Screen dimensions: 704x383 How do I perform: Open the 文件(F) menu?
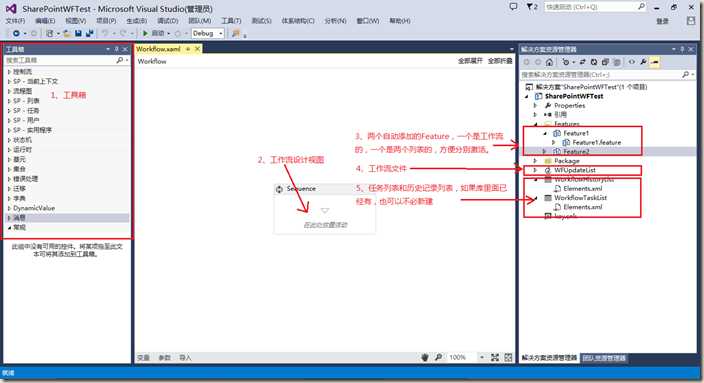pos(15,21)
